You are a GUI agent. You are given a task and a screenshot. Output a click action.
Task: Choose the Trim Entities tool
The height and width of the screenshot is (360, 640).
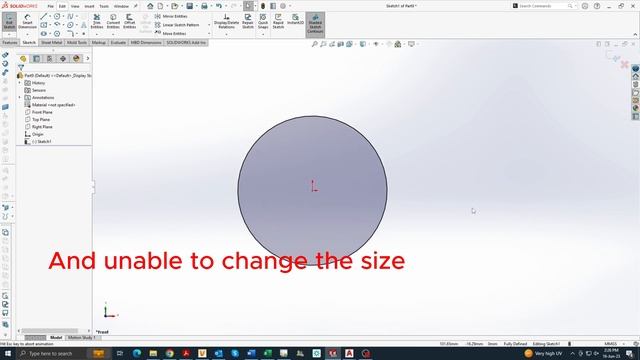point(97,21)
